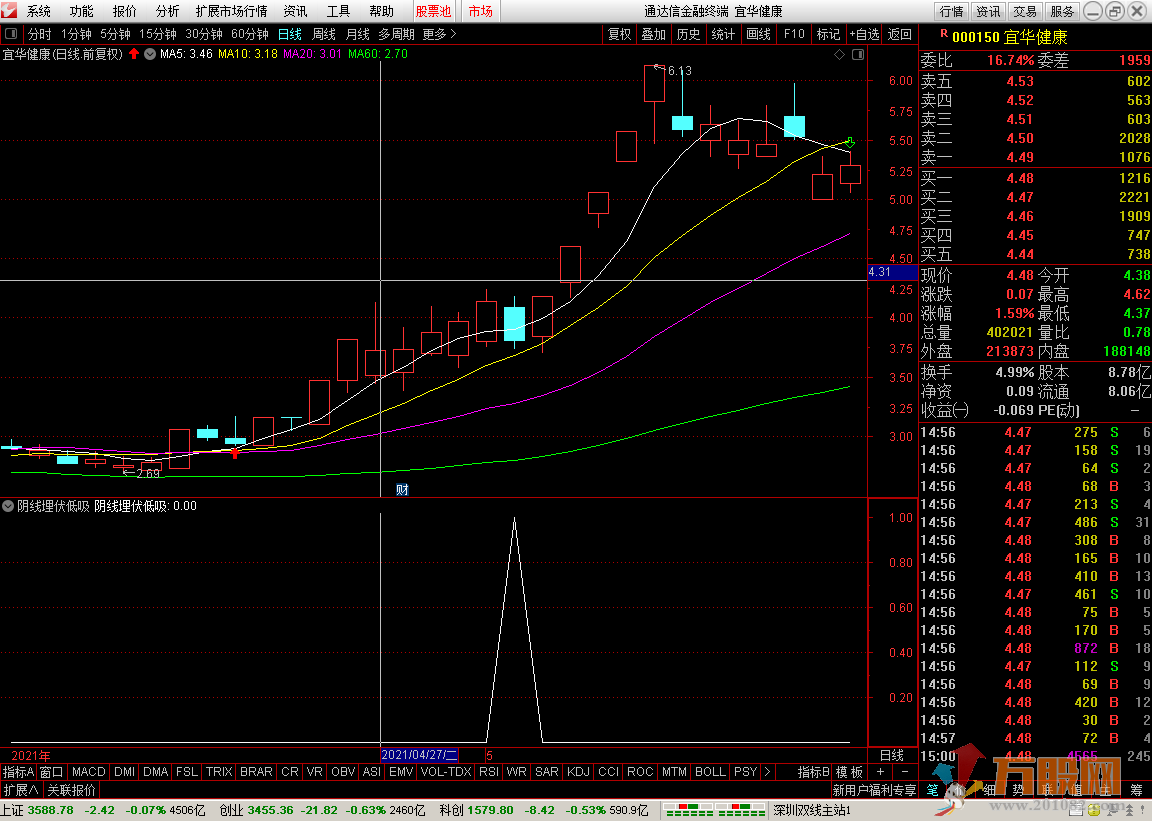
Task: Click the 返回 back button
Action: (899, 35)
